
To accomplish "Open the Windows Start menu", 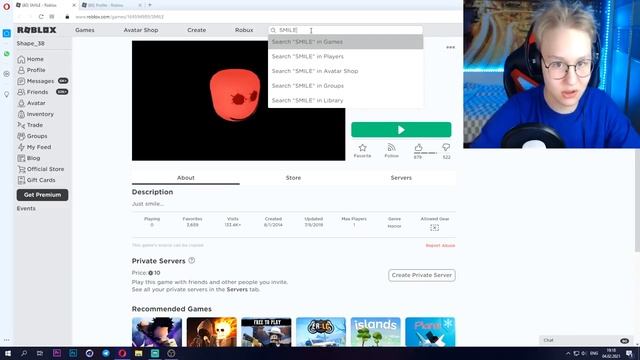I will 8,353.
